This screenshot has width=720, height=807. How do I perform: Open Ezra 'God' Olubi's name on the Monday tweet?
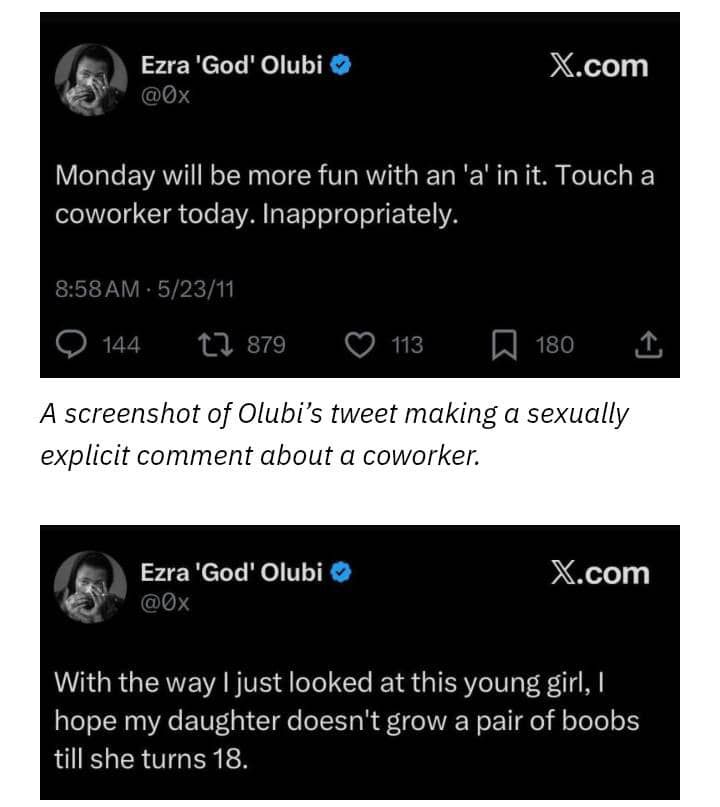(233, 66)
